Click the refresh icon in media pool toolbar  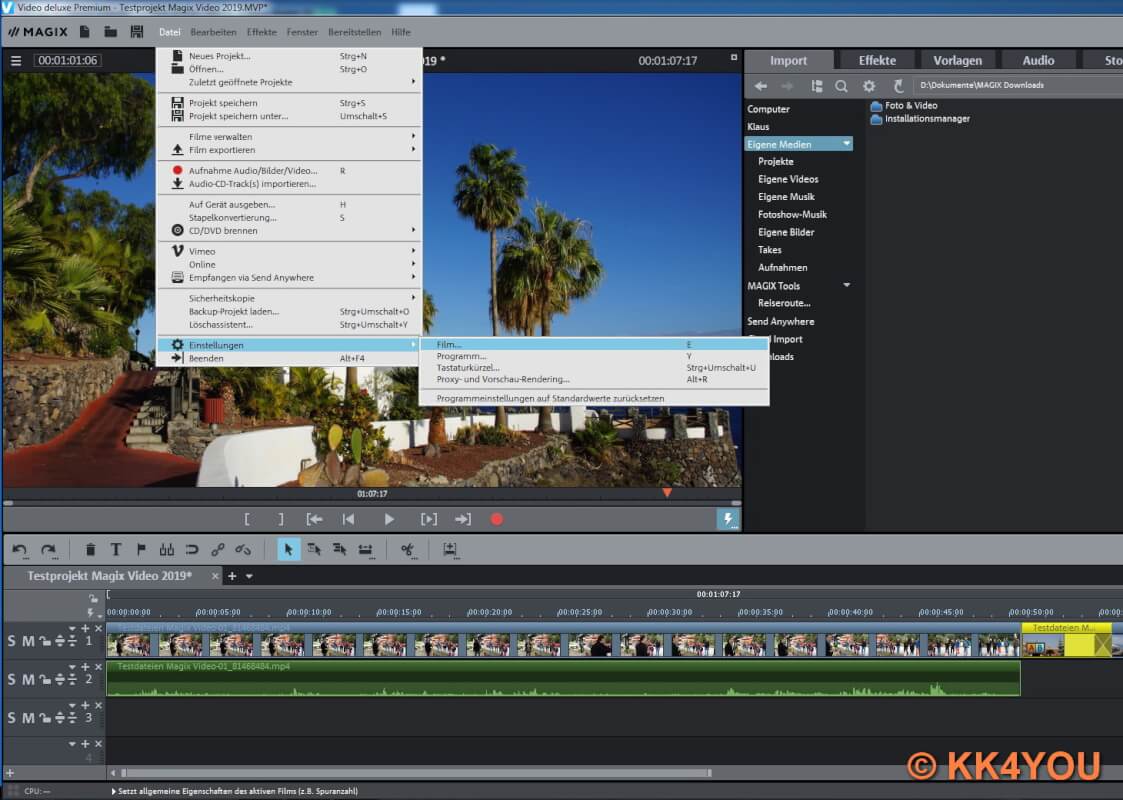coord(898,86)
